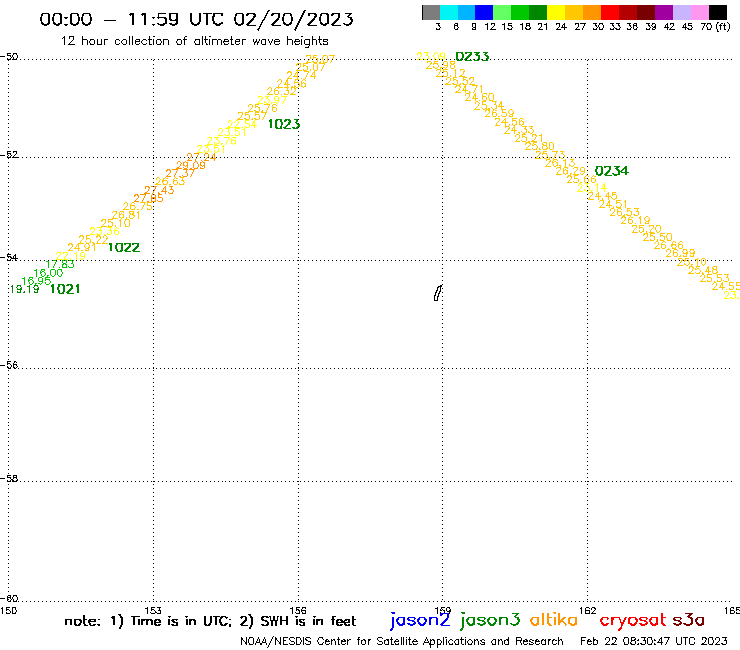Screen dimensions: 740x650
Task: Click the "Feb 22 08:30:47 UTC 2023" timestamp
Action: tap(654, 641)
